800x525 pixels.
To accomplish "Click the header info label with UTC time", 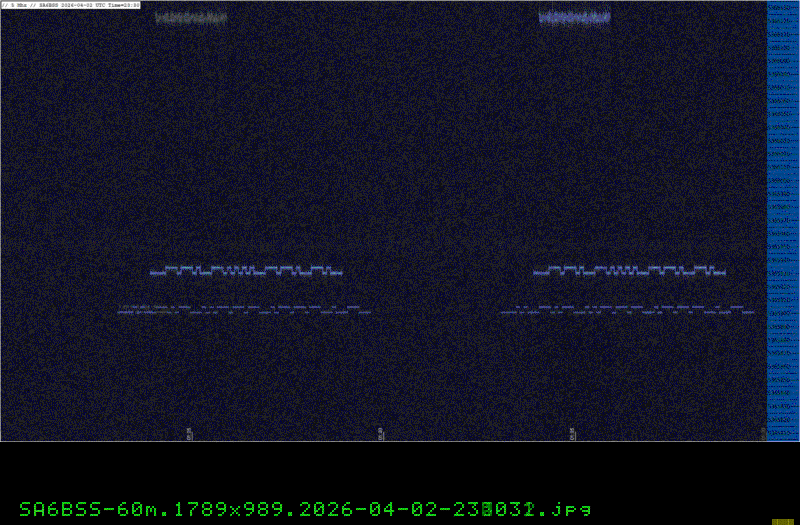I will point(70,5).
